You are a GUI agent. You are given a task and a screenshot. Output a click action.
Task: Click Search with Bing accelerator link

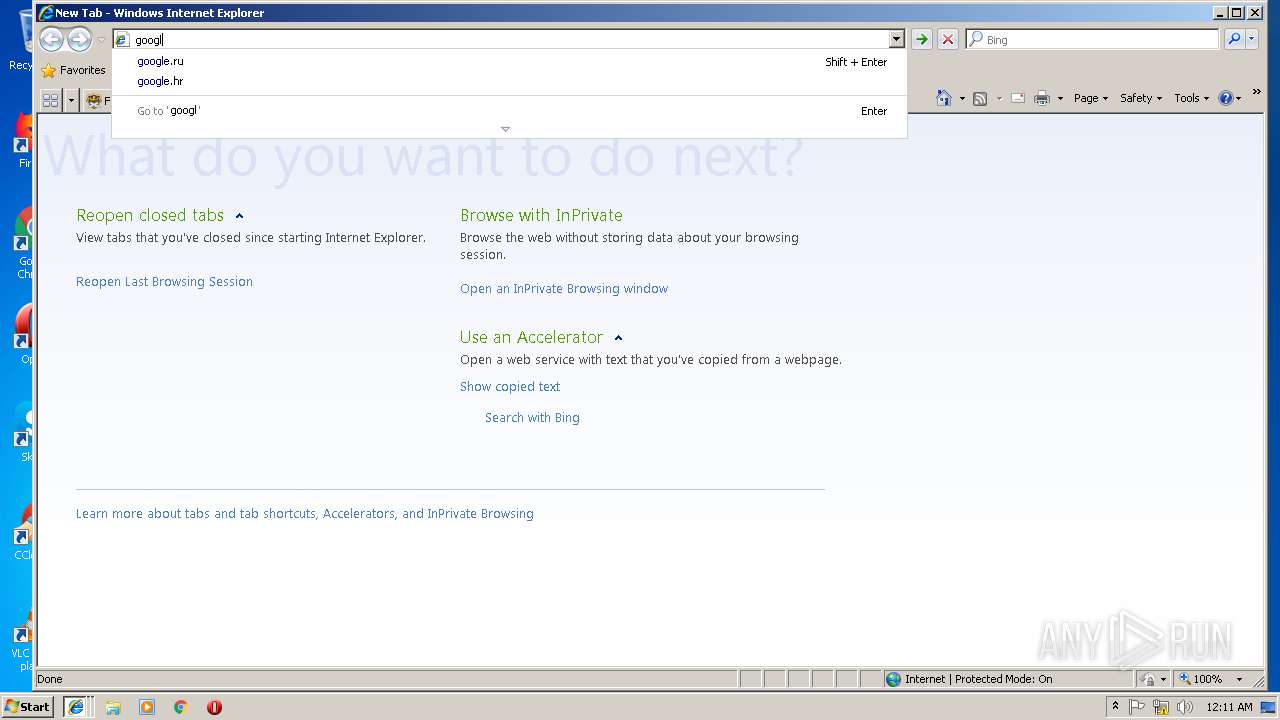[532, 418]
